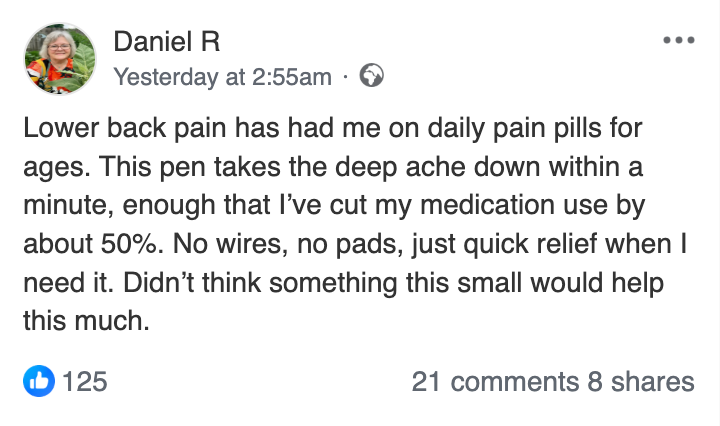The width and height of the screenshot is (720, 426).
Task: Expand post actions with the ellipsis icon
Action: click(678, 41)
